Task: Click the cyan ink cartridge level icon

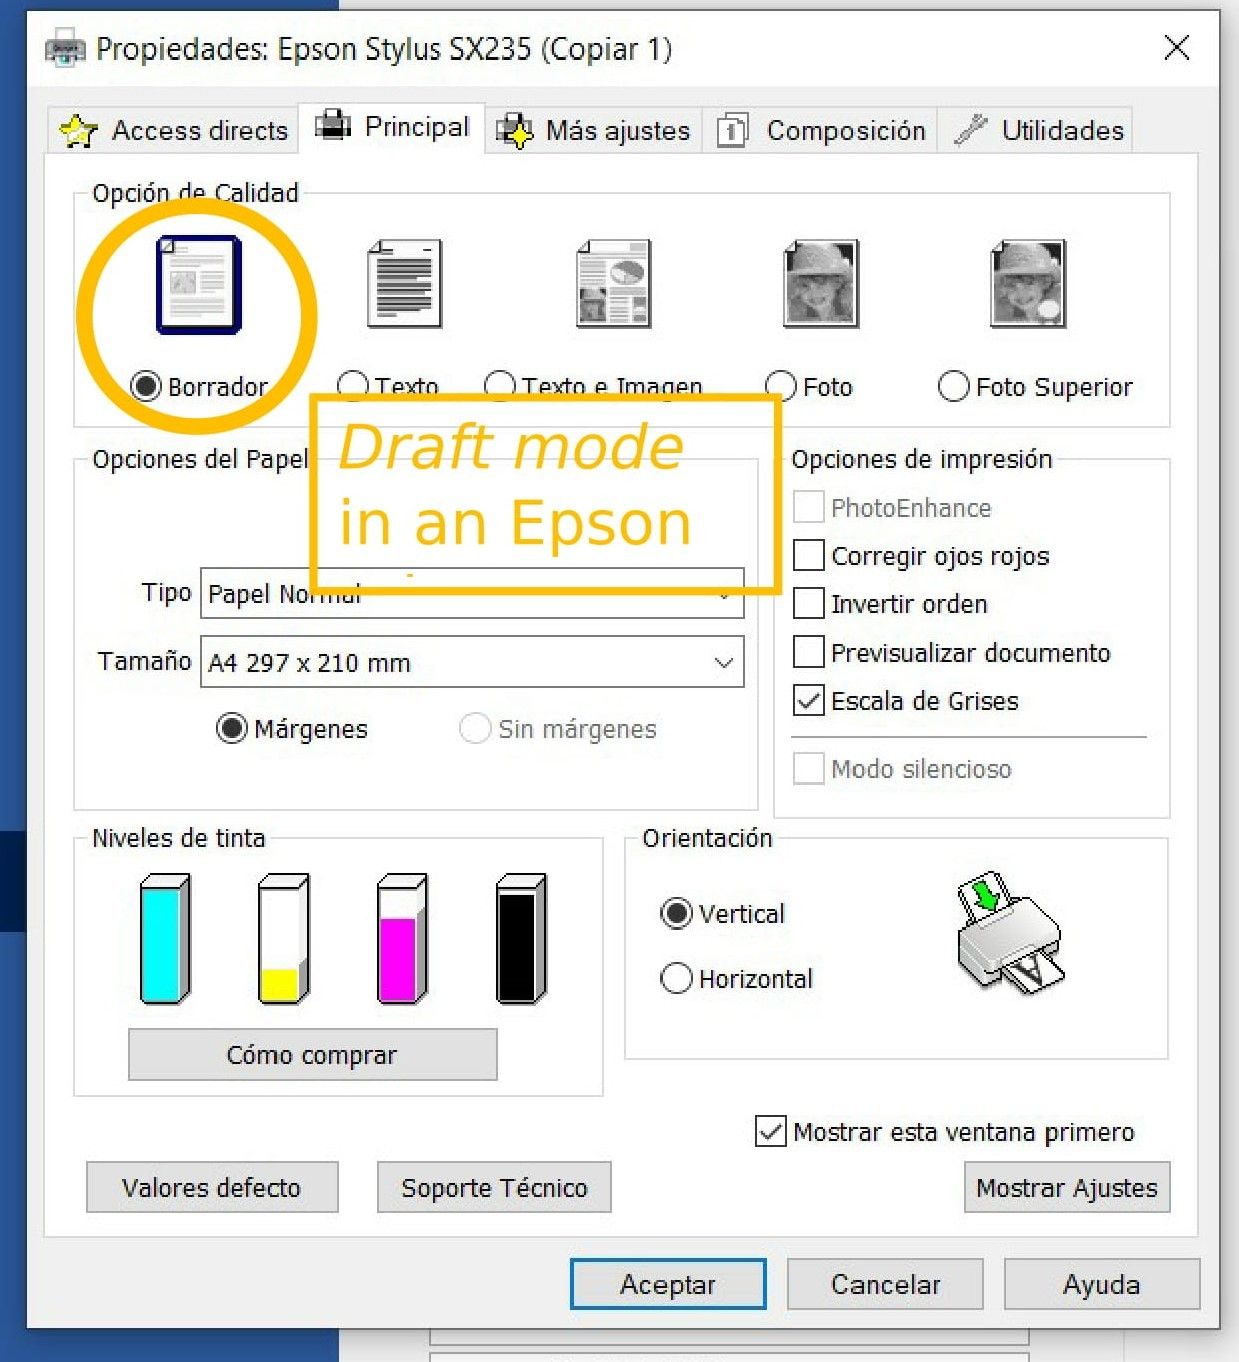Action: pos(165,938)
